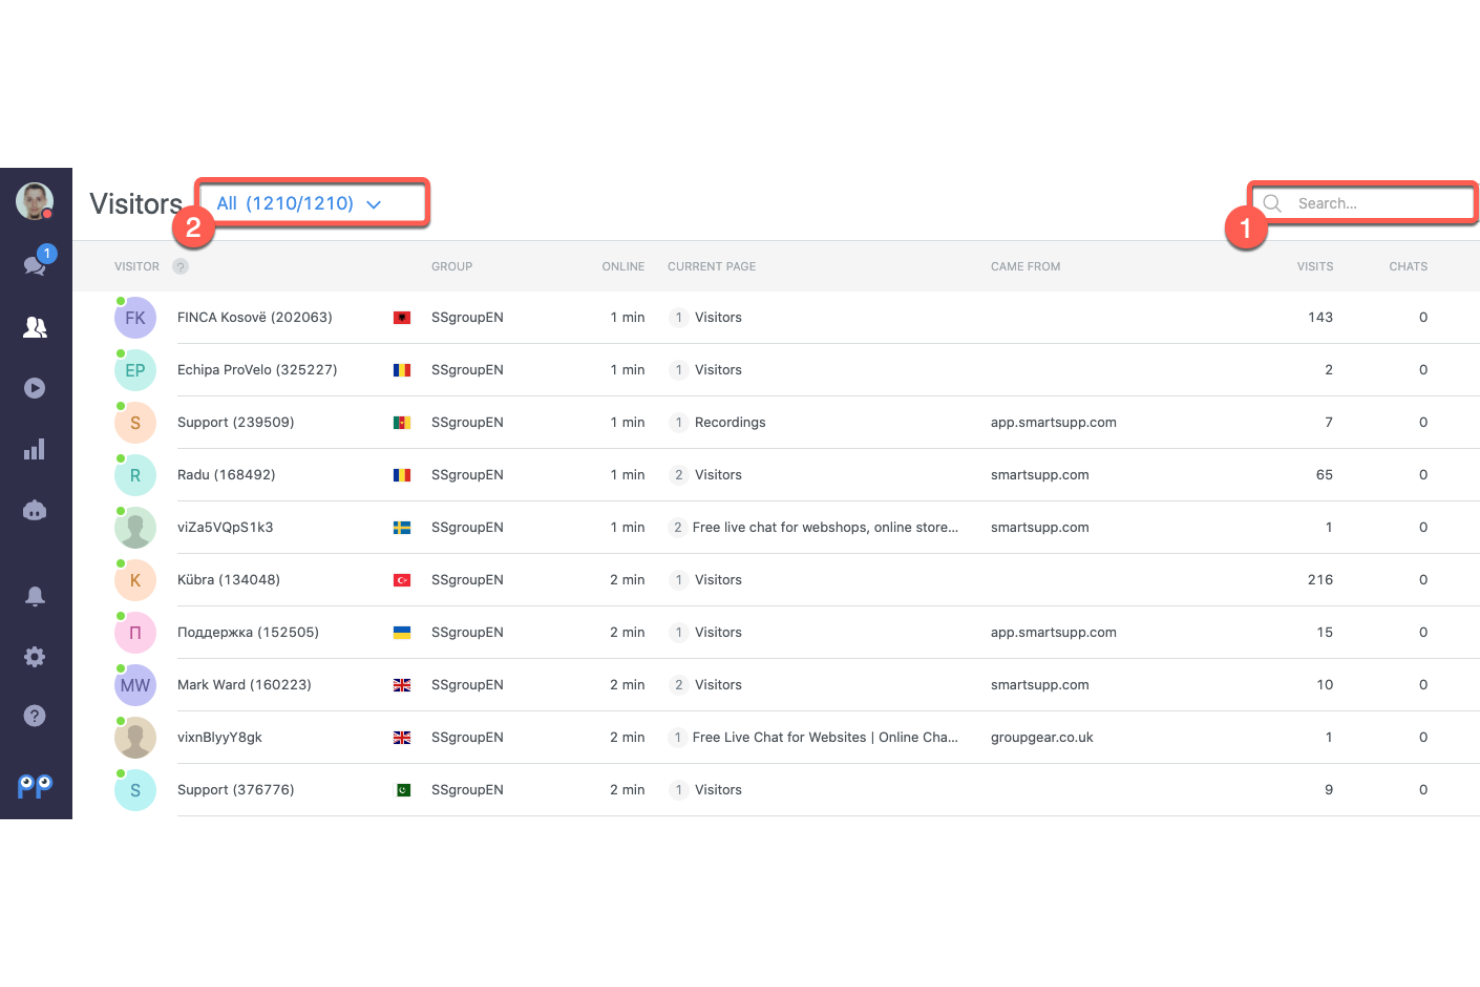Open the Settings gear icon

[35, 657]
